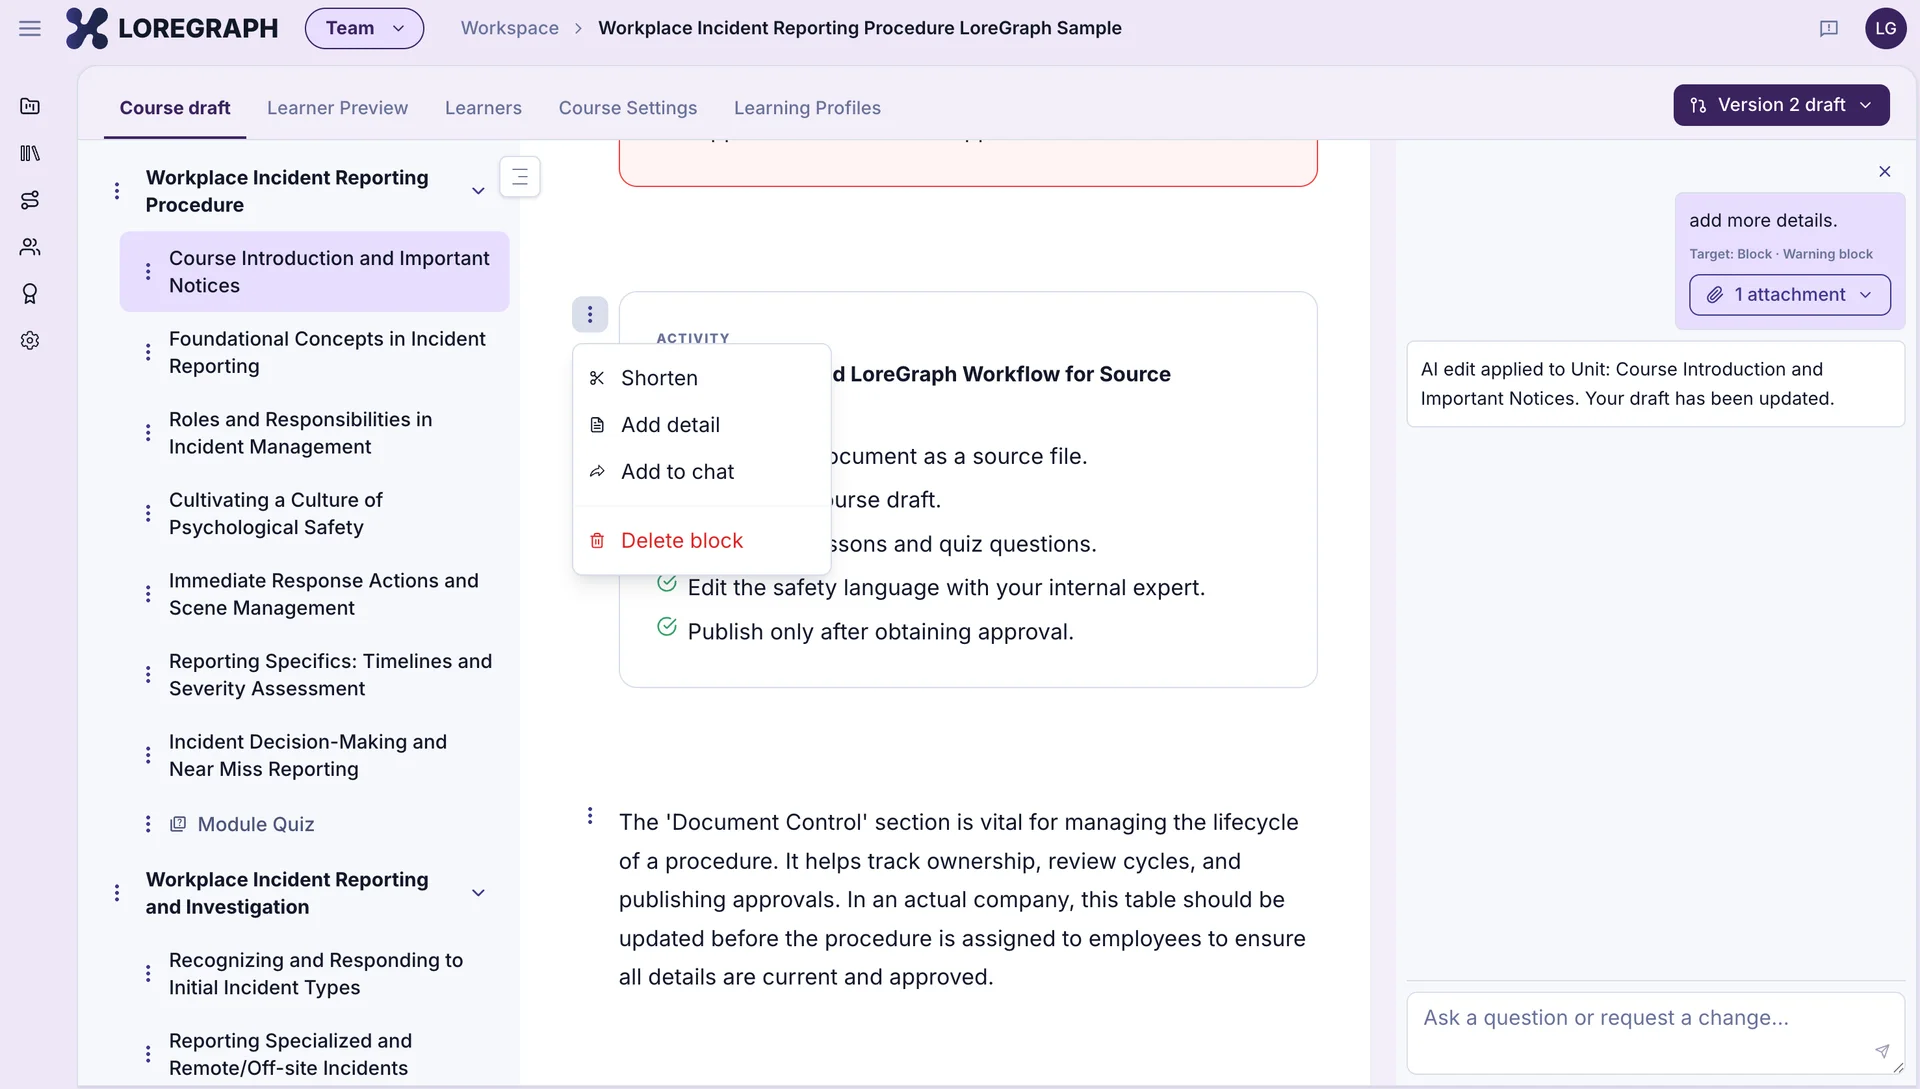
Task: Open the award badge icon in sidebar
Action: [30, 294]
